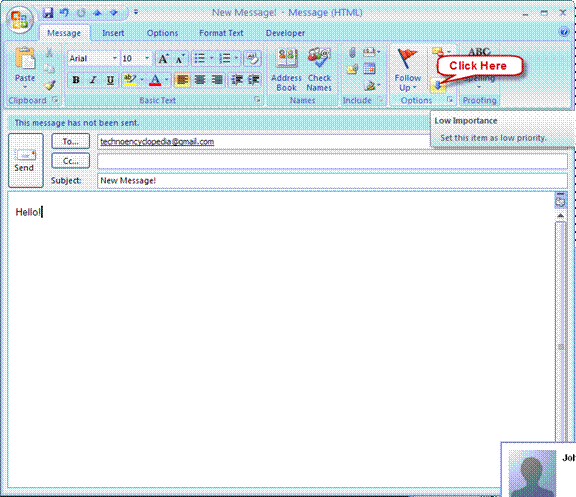Click the Attach File paperclip icon
This screenshot has width=576, height=497.
[352, 53]
